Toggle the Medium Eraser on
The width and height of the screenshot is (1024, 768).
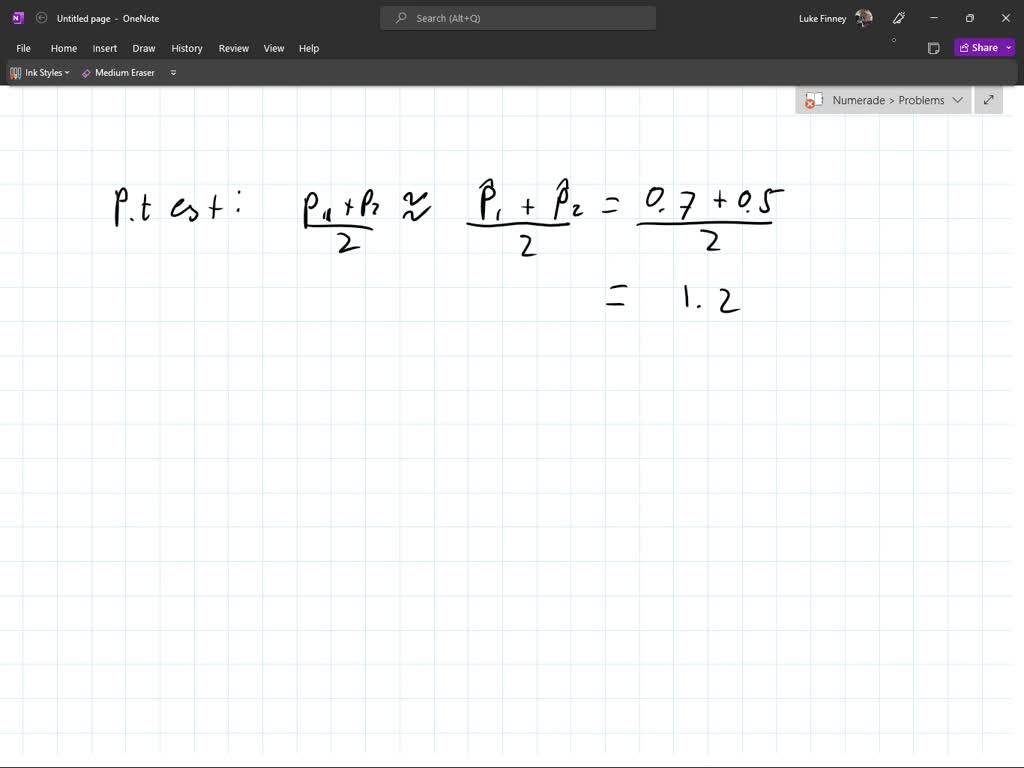click(x=118, y=72)
